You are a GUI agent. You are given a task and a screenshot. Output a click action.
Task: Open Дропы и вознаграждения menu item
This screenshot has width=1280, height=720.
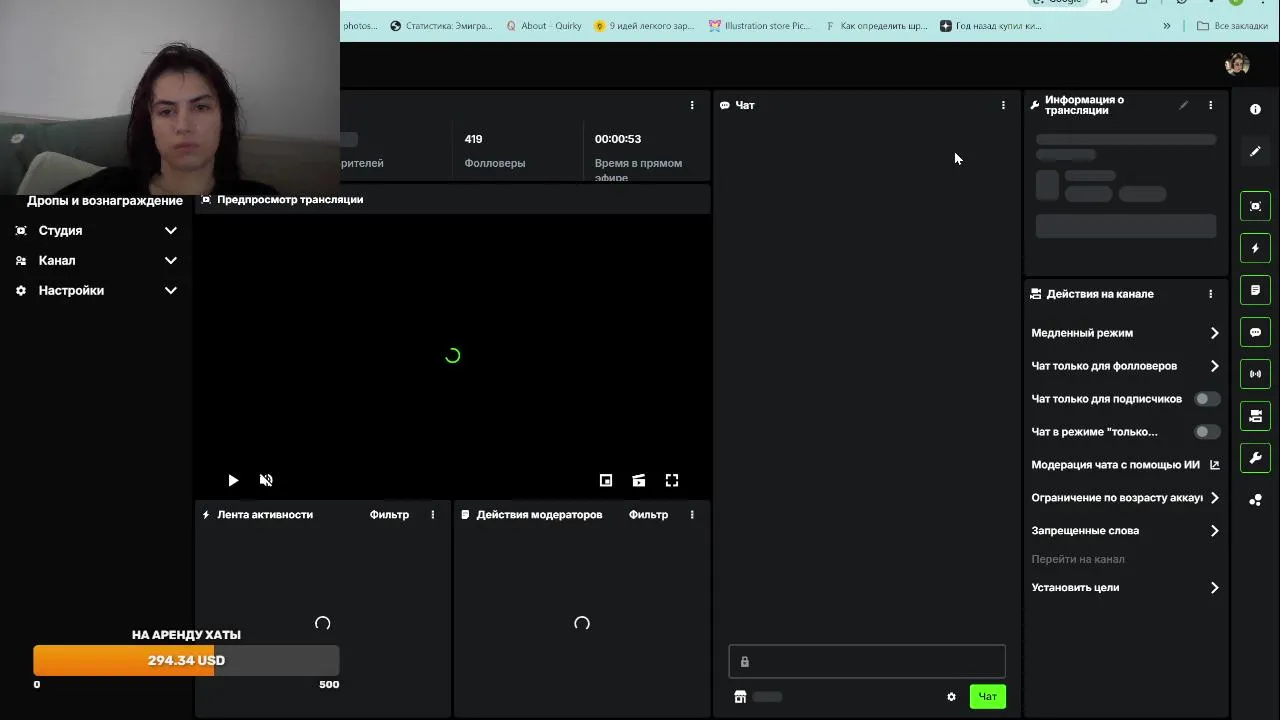pos(105,201)
